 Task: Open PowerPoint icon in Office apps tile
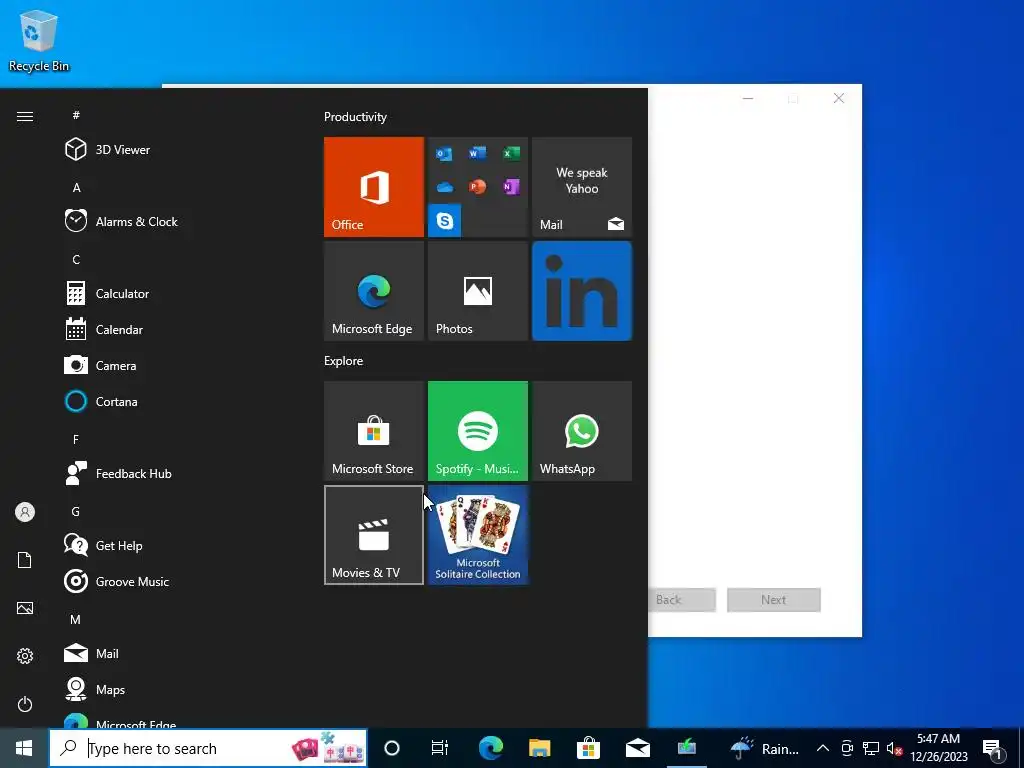[477, 187]
